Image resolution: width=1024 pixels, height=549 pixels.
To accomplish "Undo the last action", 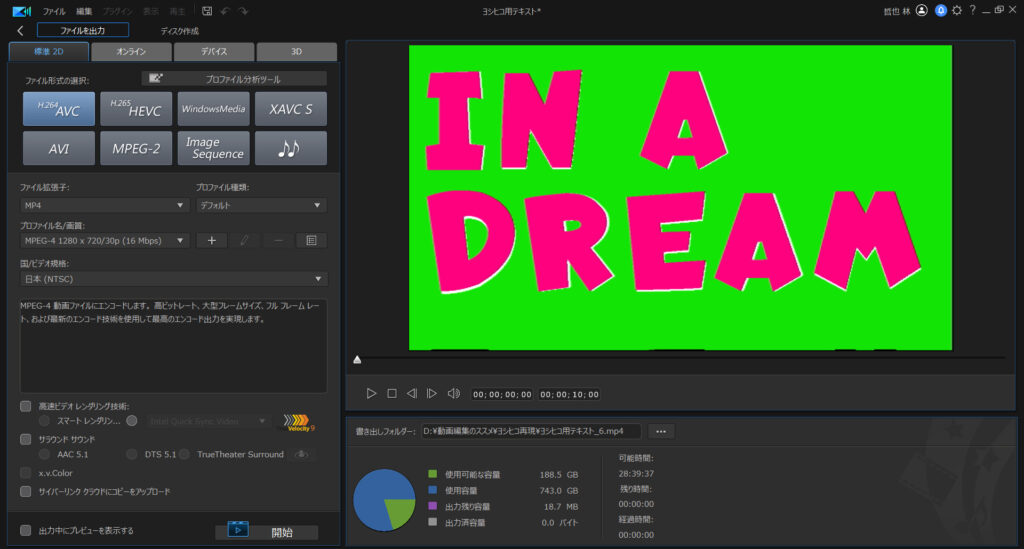I will [225, 11].
